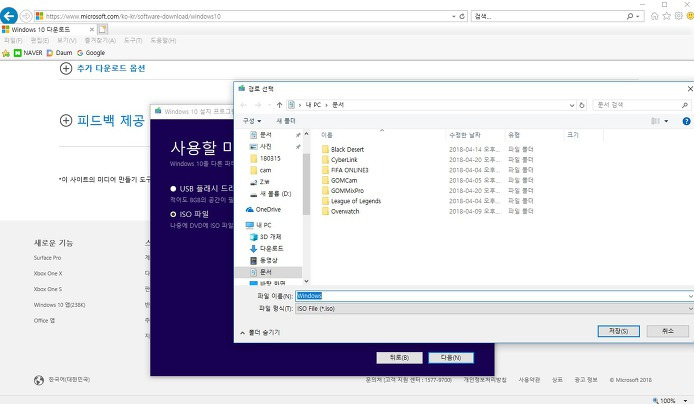The height and width of the screenshot is (404, 694).
Task: Open the view options dropdown arrow
Action: pos(666,121)
